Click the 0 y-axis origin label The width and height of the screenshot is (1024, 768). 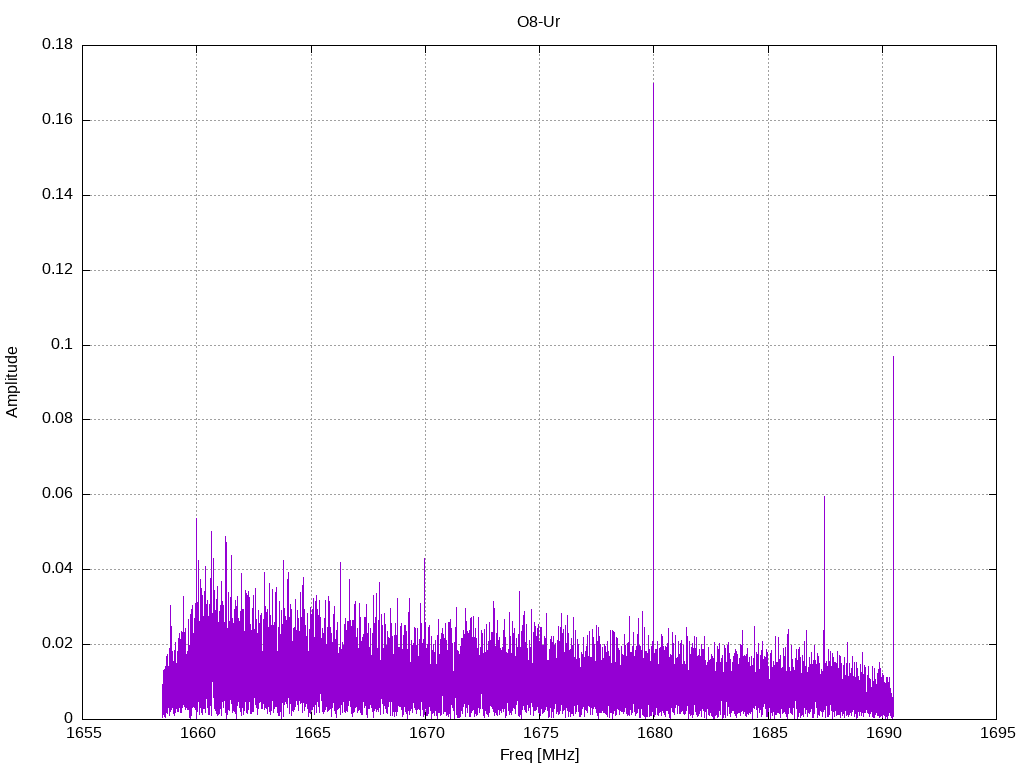pyautogui.click(x=68, y=719)
